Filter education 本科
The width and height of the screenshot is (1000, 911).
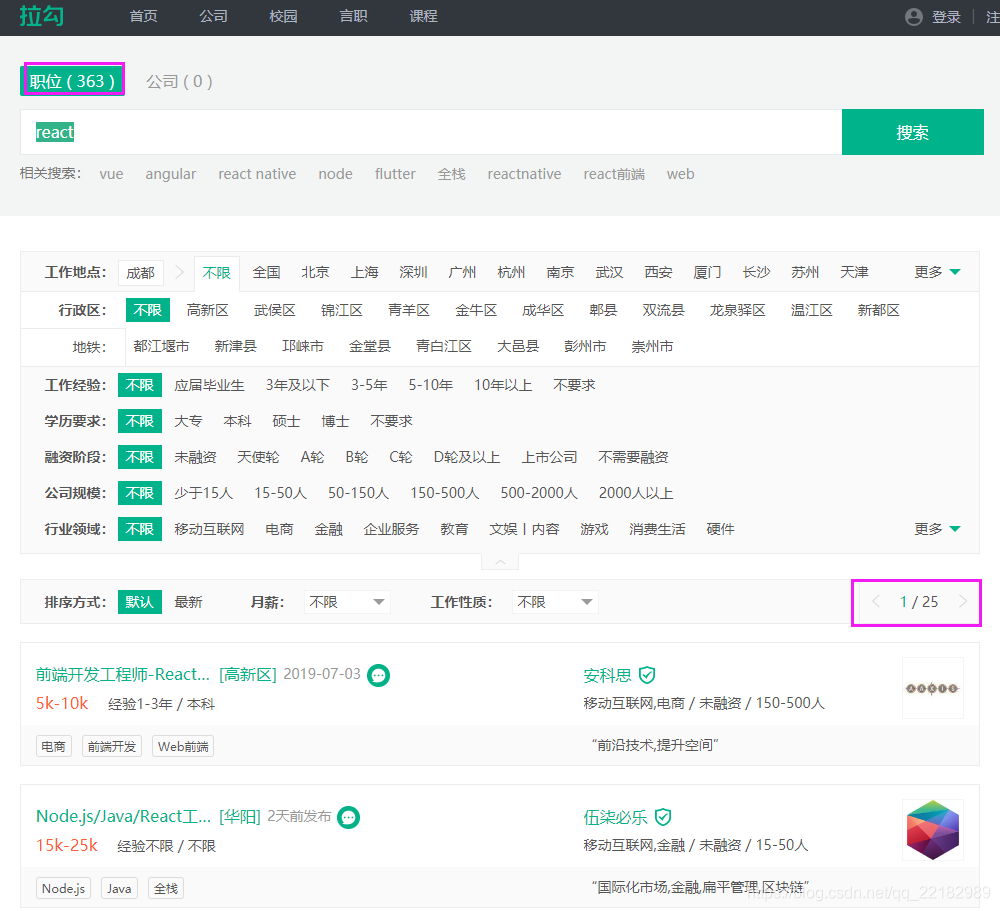(x=237, y=422)
